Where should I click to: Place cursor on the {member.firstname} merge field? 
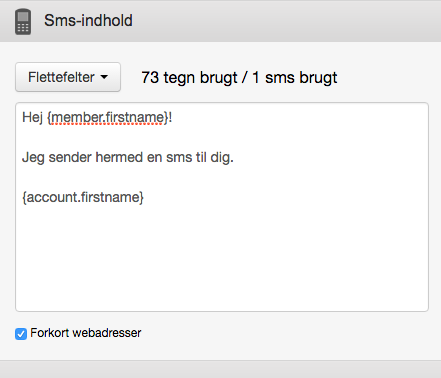107,118
